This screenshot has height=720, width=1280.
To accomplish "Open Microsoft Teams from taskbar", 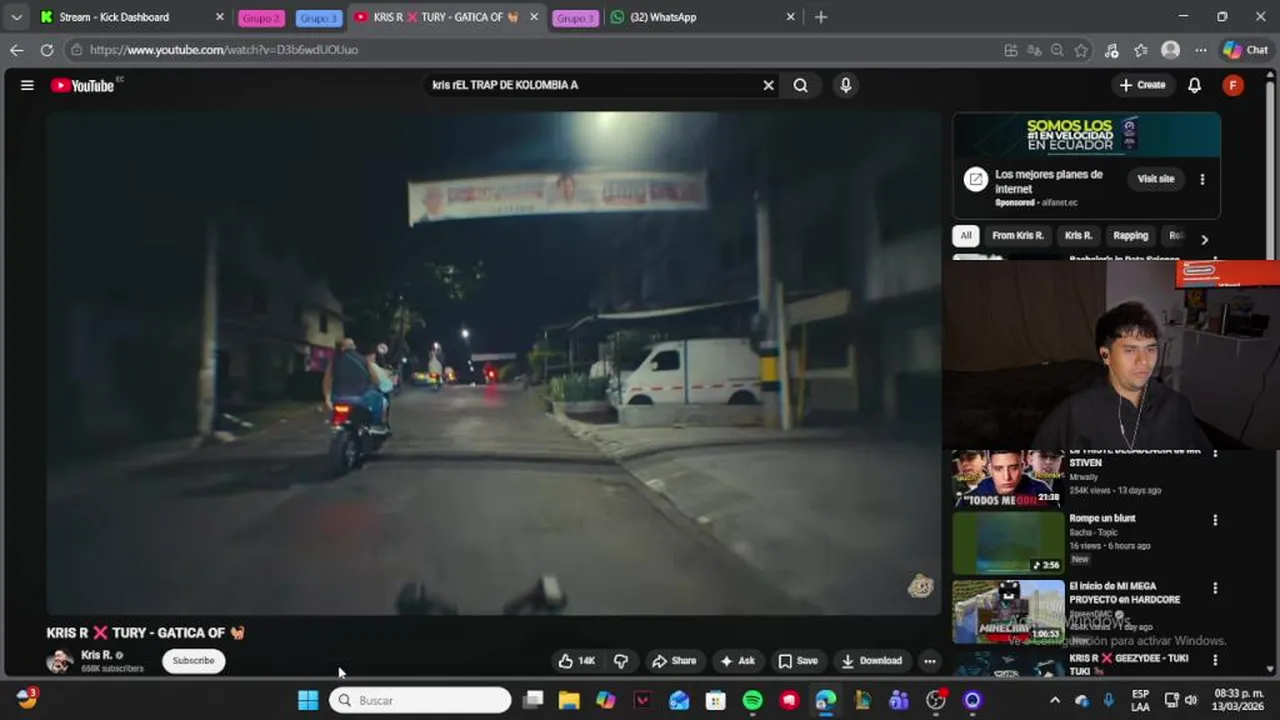I will pyautogui.click(x=899, y=700).
